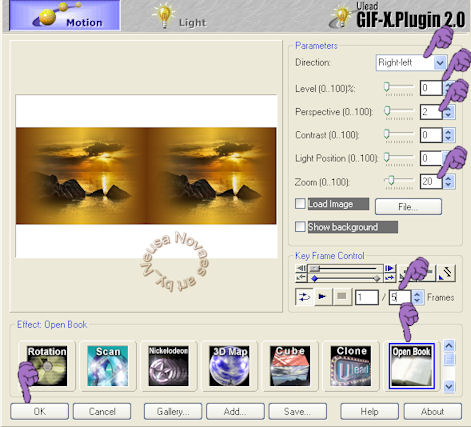Click the Contrast slider handle

click(x=387, y=134)
